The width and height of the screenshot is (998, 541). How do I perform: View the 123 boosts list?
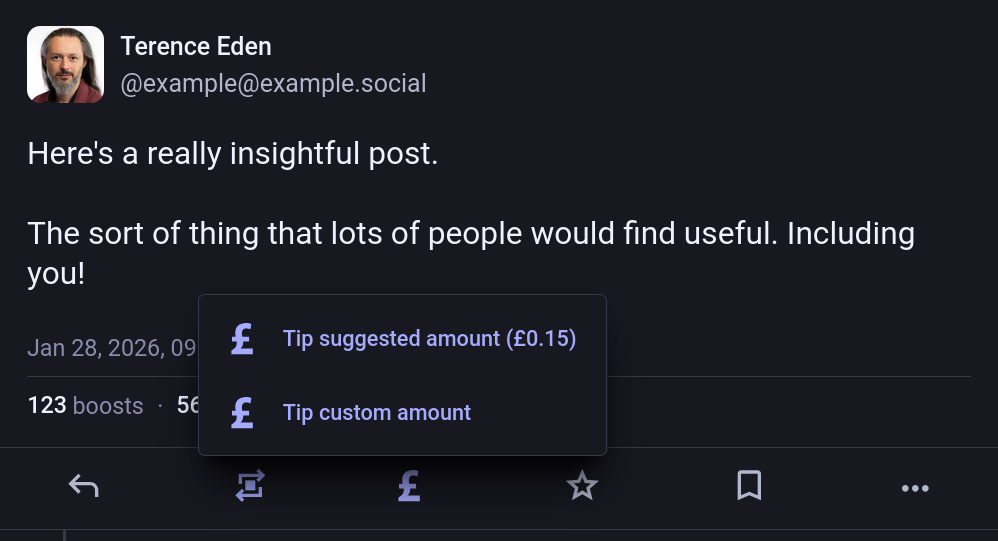point(85,406)
